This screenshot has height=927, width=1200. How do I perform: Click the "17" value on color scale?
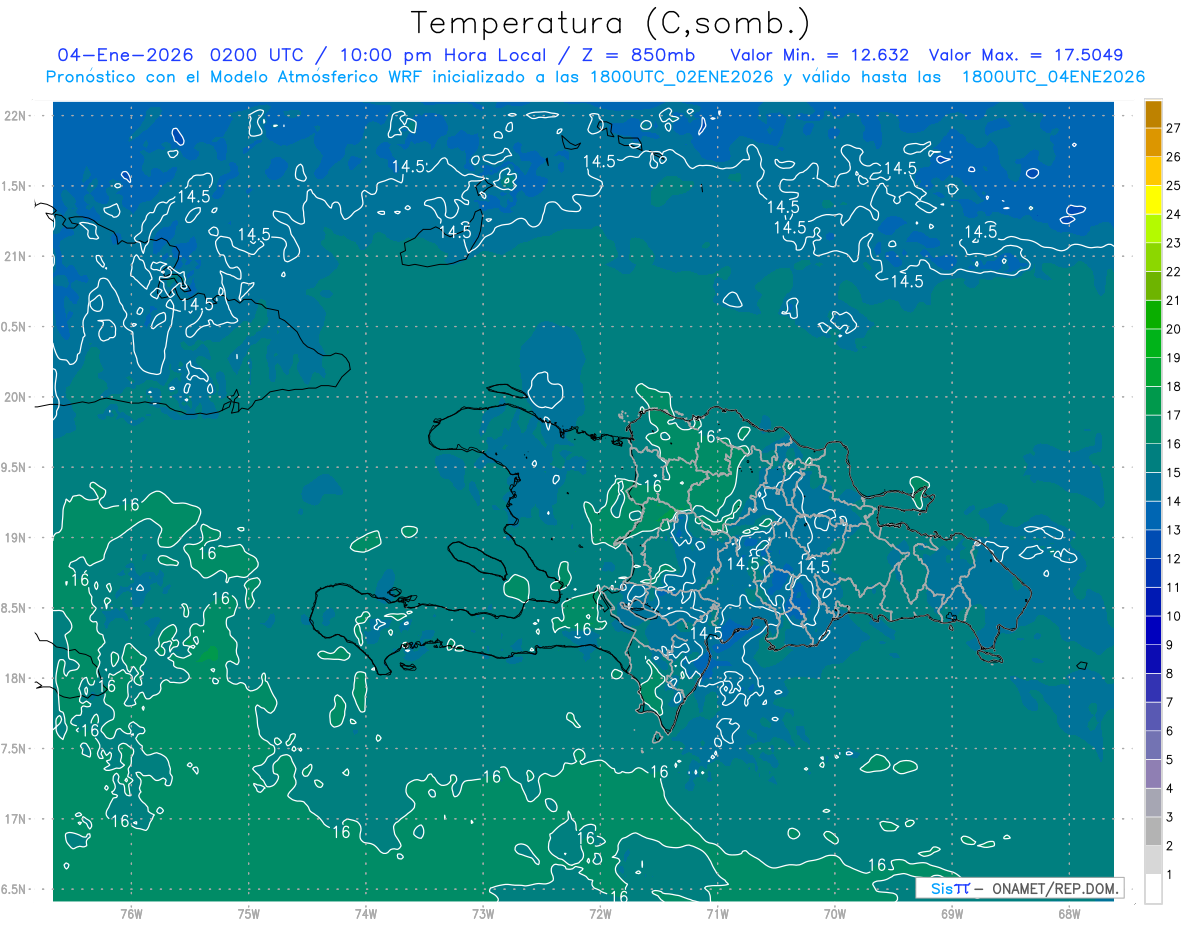pyautogui.click(x=1174, y=415)
